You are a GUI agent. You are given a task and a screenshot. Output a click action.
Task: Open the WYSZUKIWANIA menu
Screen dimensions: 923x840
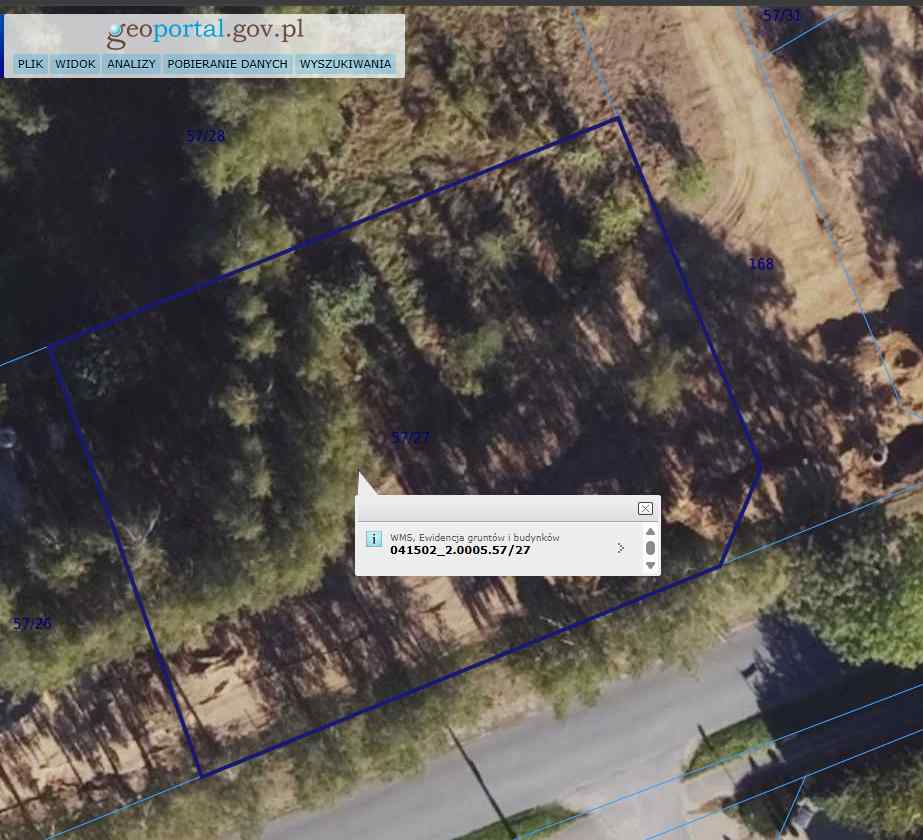click(345, 64)
